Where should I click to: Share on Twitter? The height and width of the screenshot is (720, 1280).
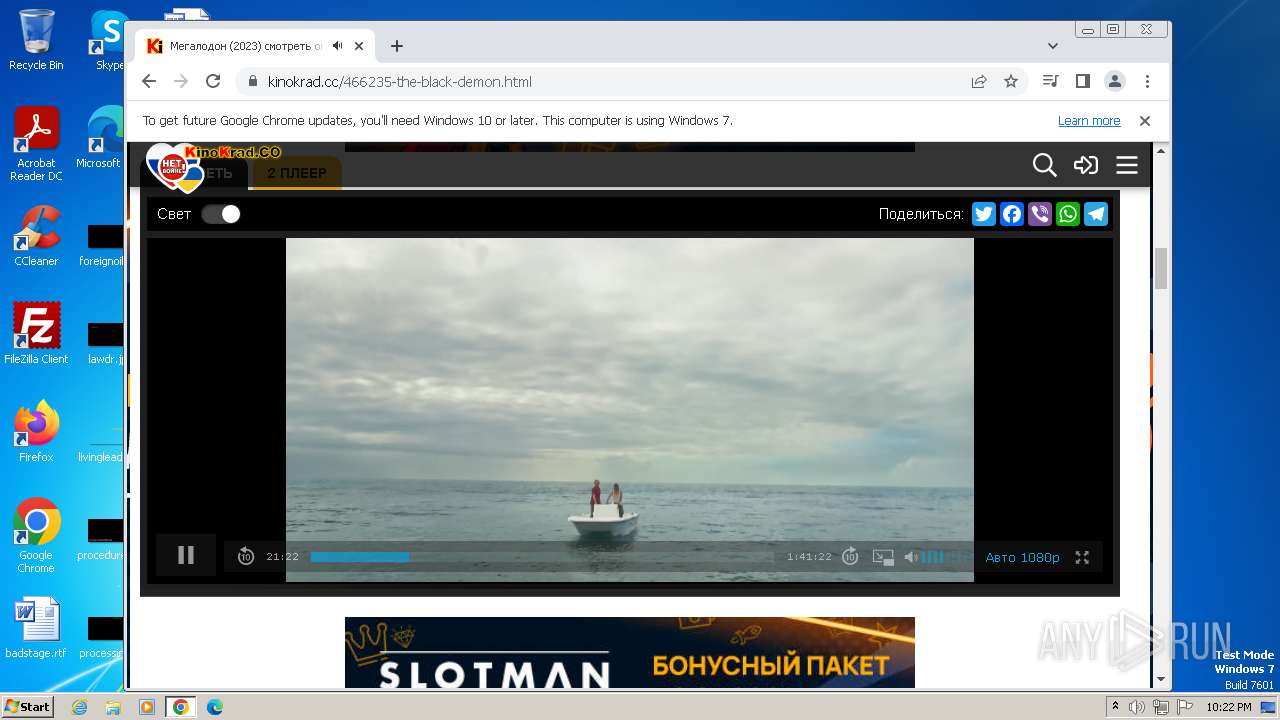coord(984,214)
